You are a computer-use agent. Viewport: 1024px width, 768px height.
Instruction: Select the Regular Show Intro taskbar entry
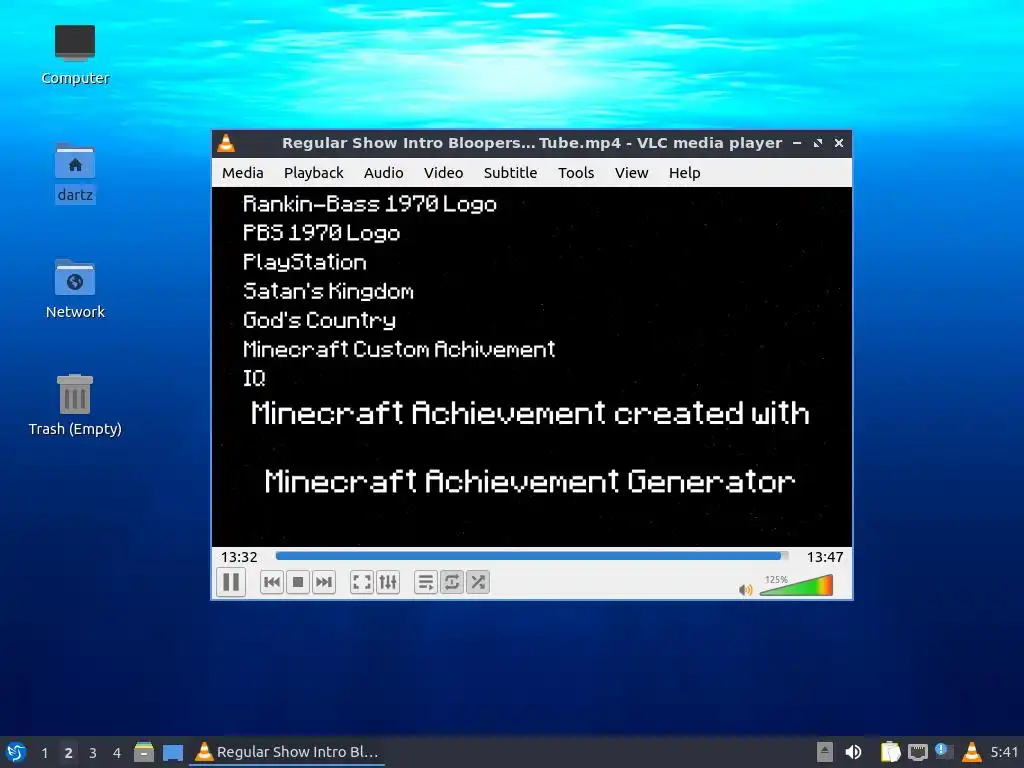(x=287, y=752)
